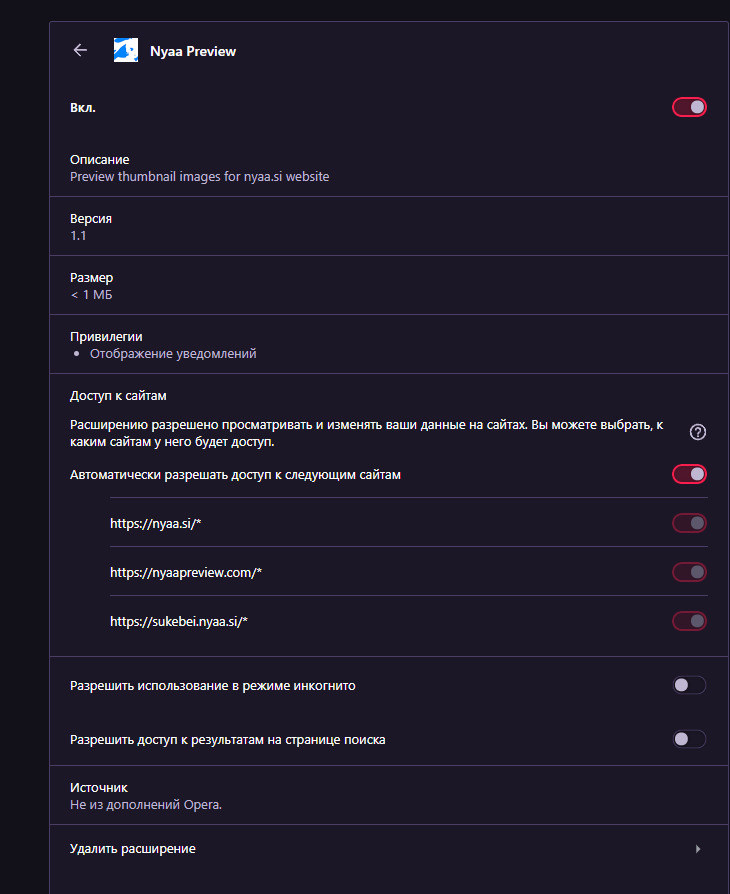Click the Nyaa Preview extension logo
This screenshot has width=730, height=894.
coord(126,50)
